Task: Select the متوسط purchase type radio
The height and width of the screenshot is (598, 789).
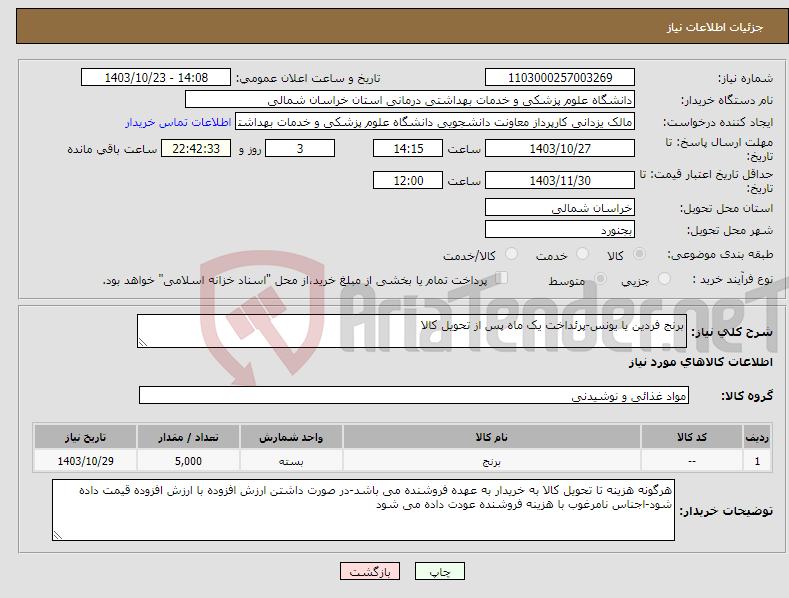Action: point(600,279)
